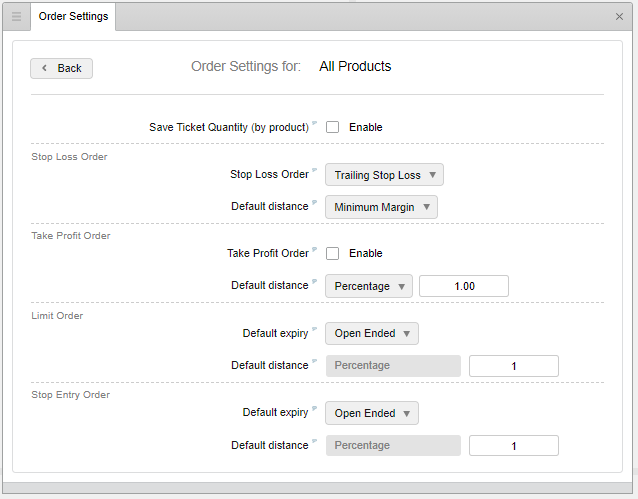Click the Limit Order distance value field
Viewport: 638px width, 499px height.
[x=513, y=366]
